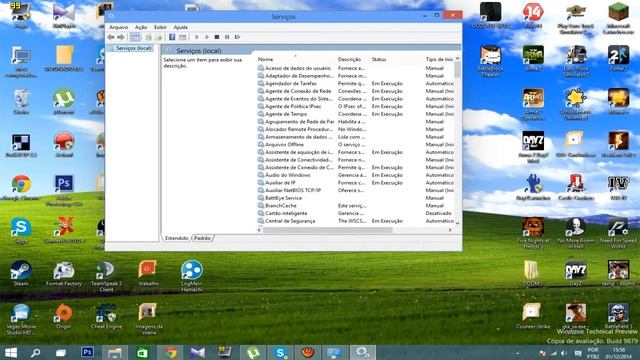The width and height of the screenshot is (640, 360).
Task: Open Skype from the taskbar
Action: pyautogui.click(x=280, y=352)
